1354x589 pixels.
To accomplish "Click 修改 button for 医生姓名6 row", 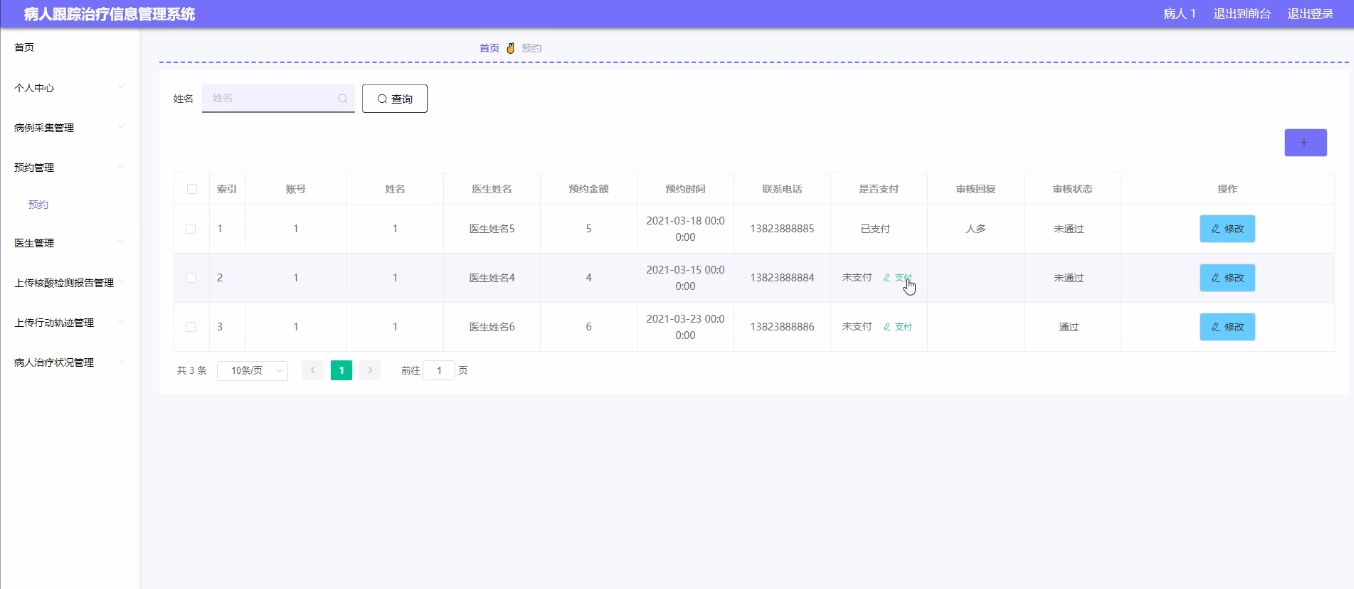I will (1227, 327).
